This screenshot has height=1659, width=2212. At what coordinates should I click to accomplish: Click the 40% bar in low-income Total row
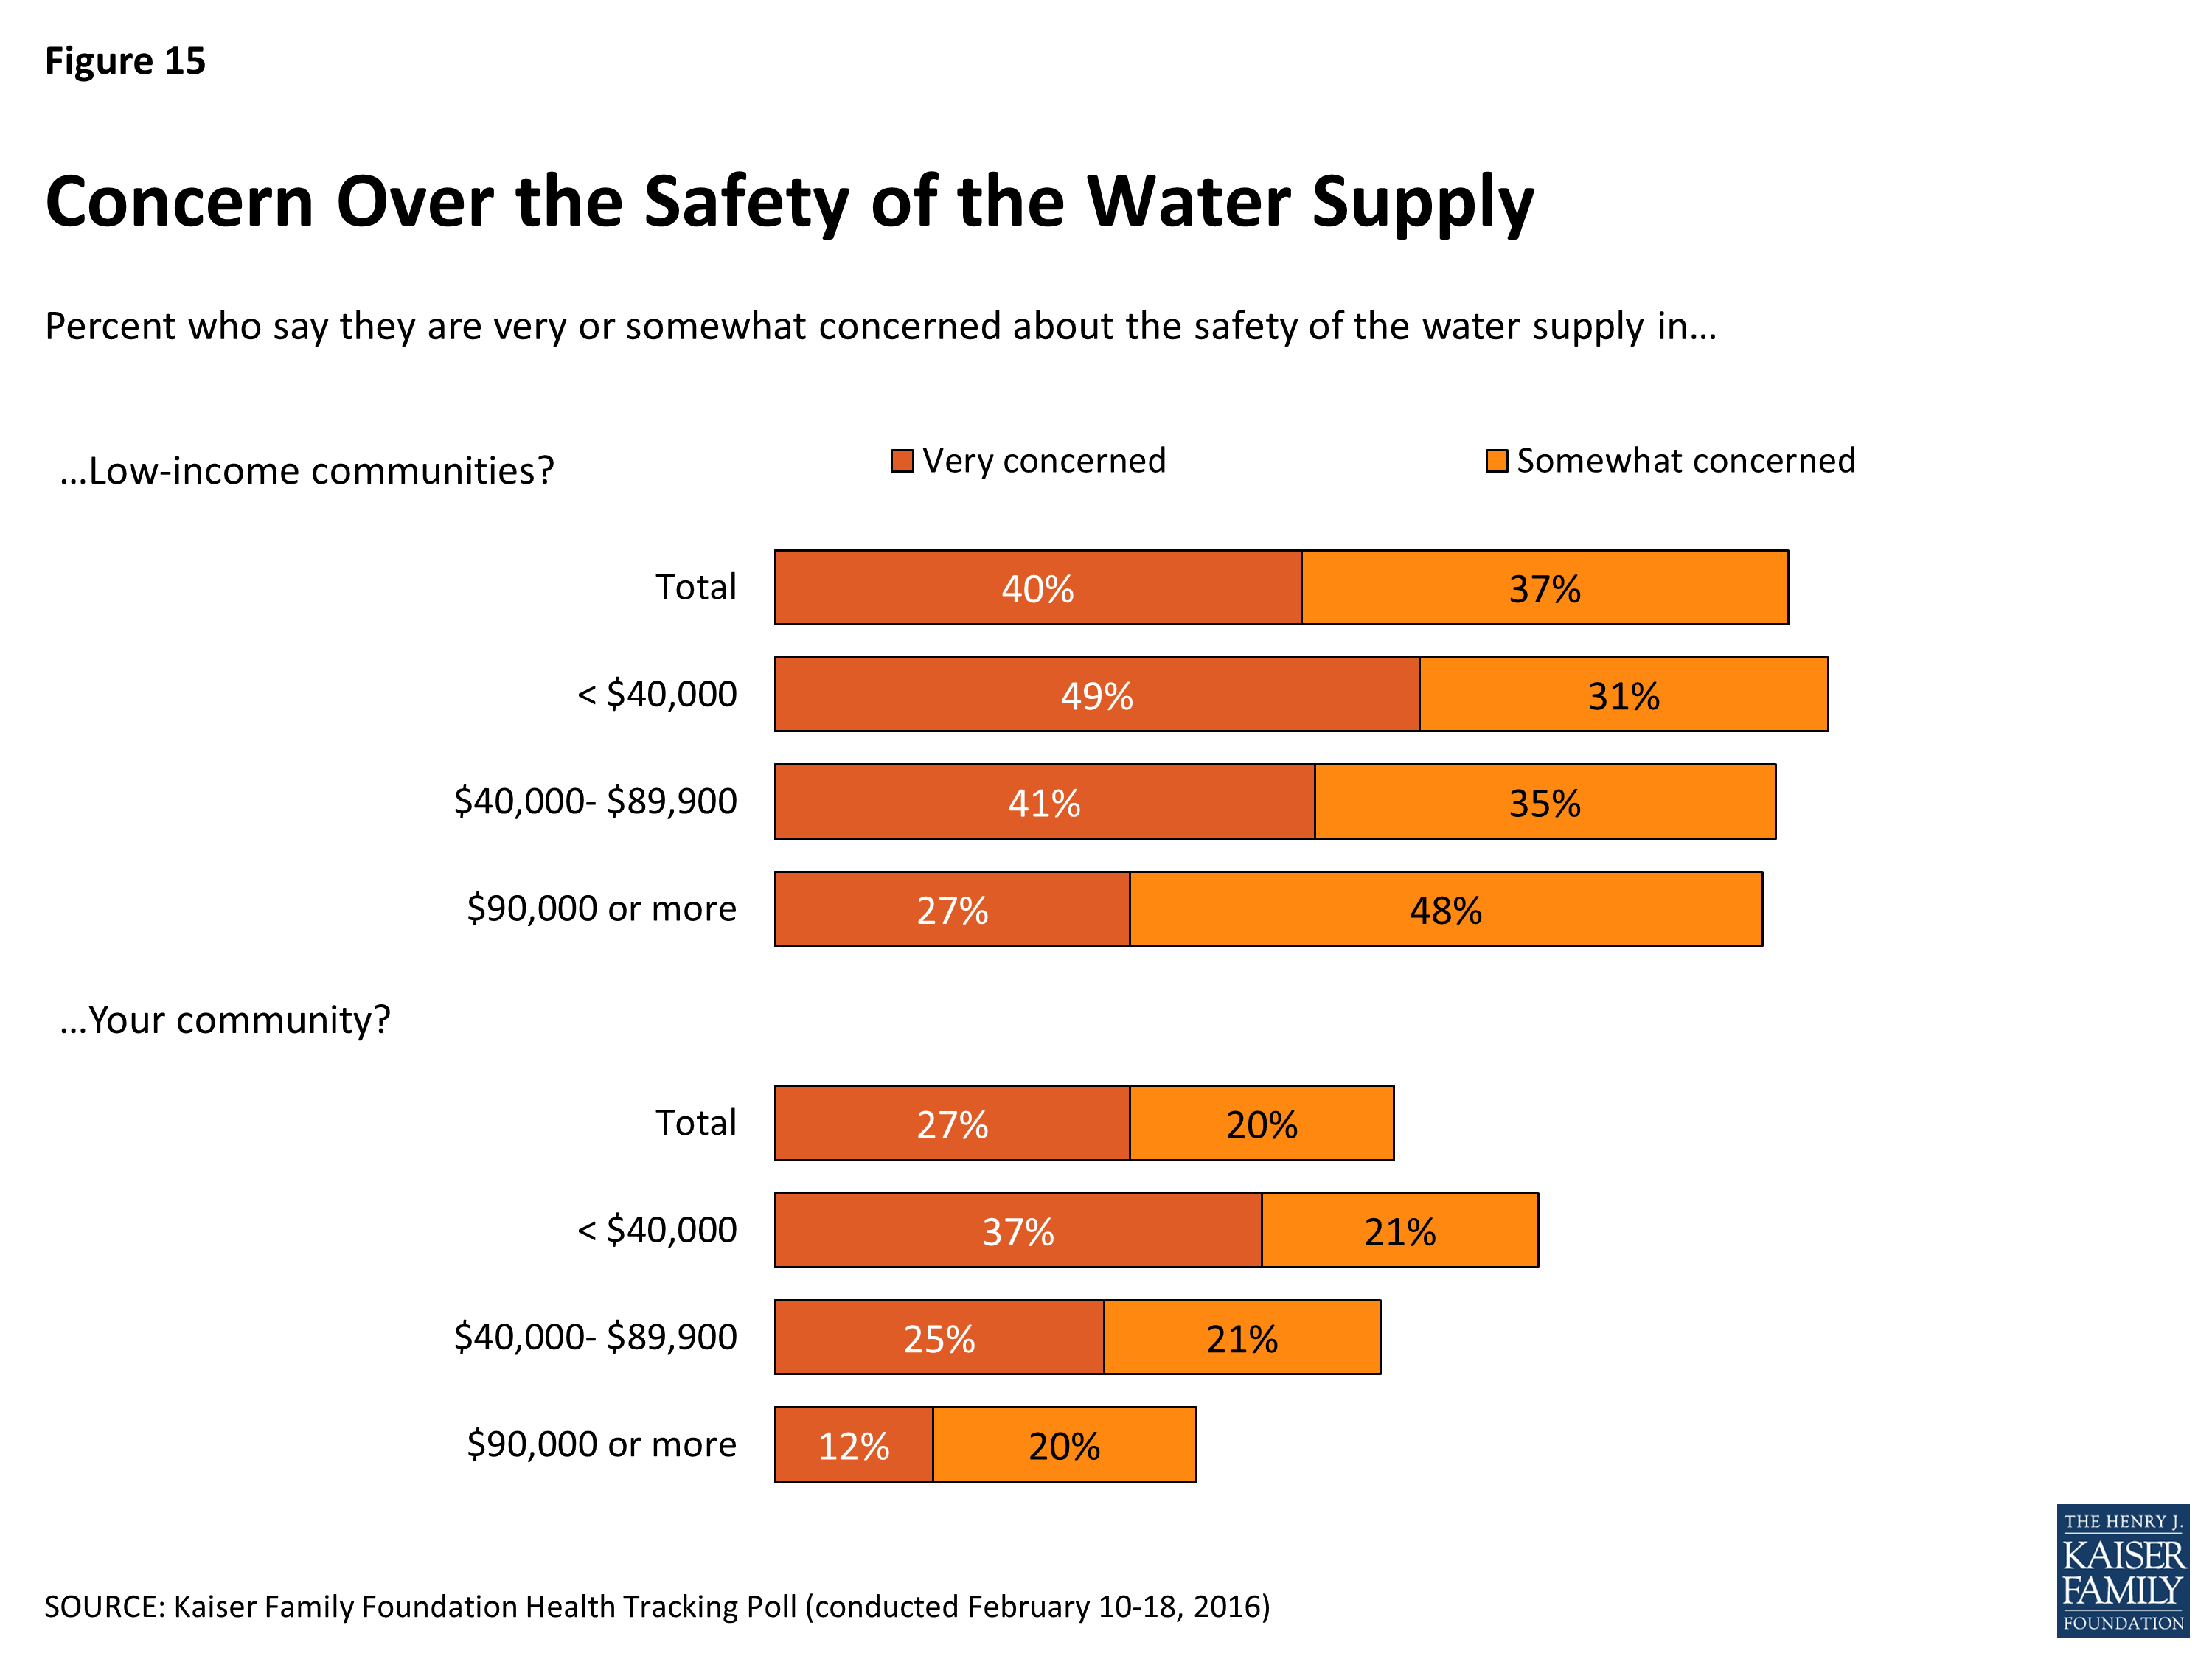tap(1038, 588)
